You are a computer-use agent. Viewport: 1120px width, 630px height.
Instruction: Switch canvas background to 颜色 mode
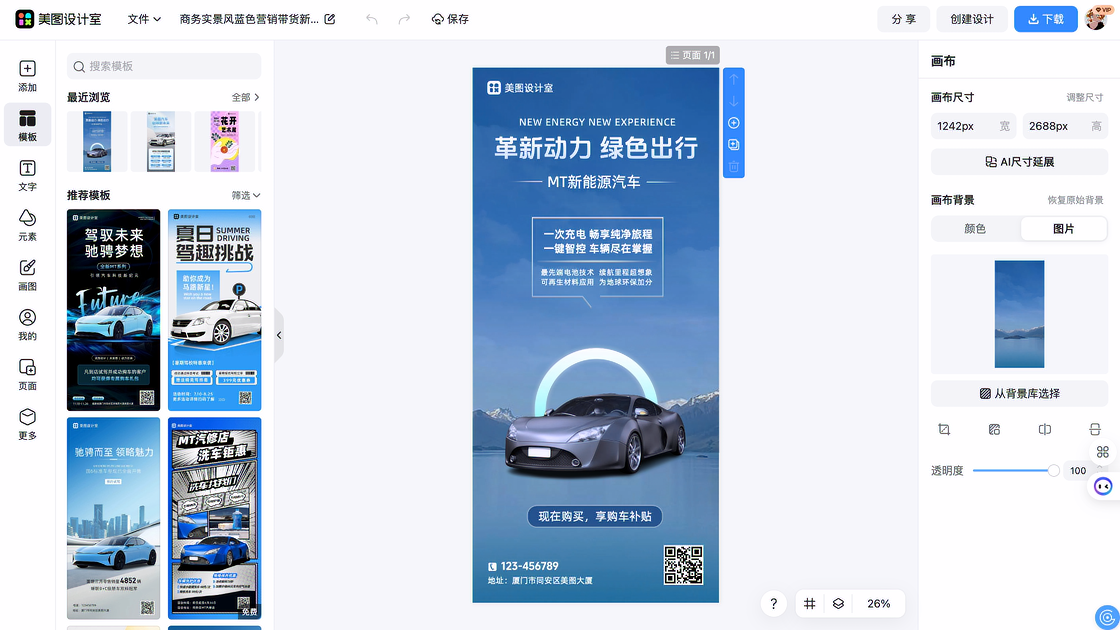pyautogui.click(x=975, y=229)
